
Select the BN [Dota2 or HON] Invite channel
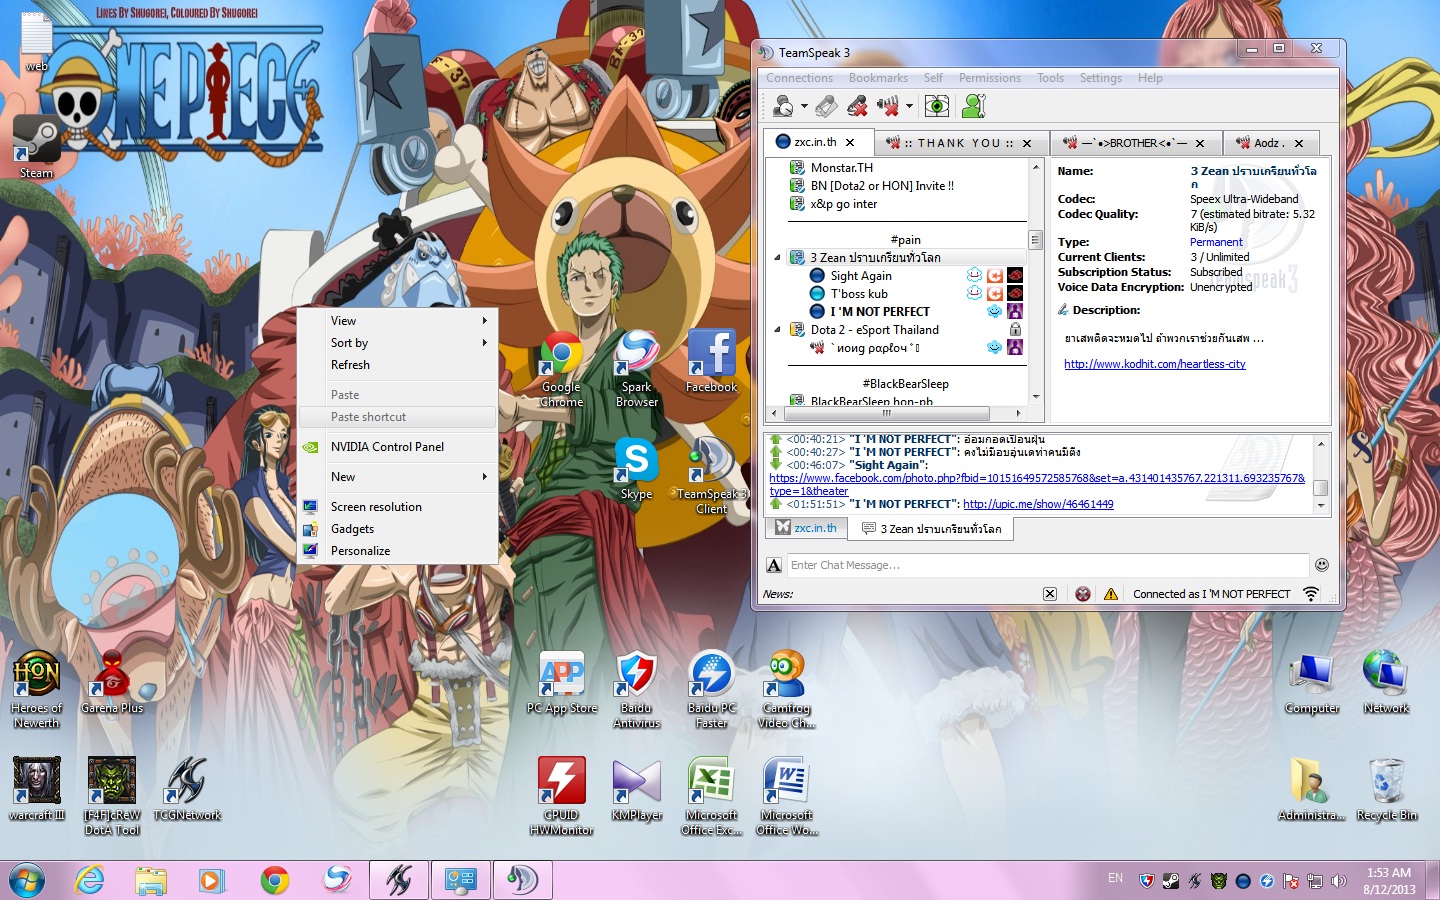point(881,186)
